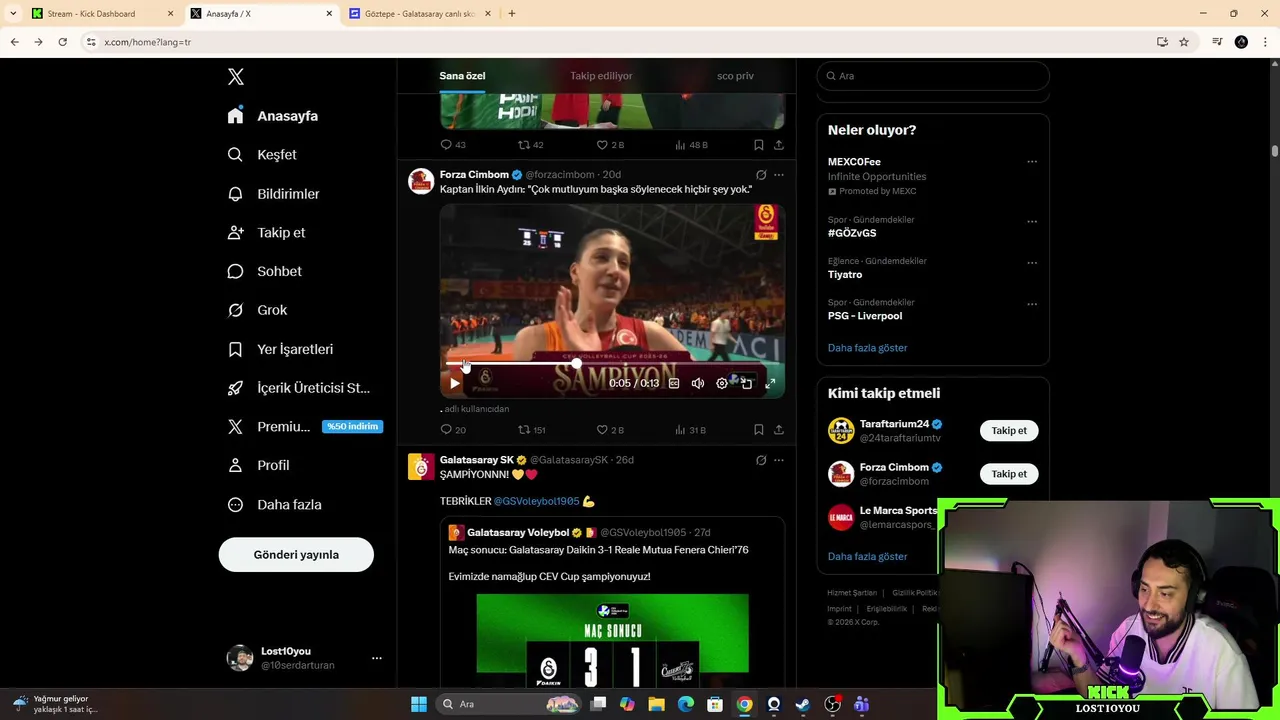Follow Forza Cimbom with Takip et
The height and width of the screenshot is (720, 1280).
(x=1009, y=474)
